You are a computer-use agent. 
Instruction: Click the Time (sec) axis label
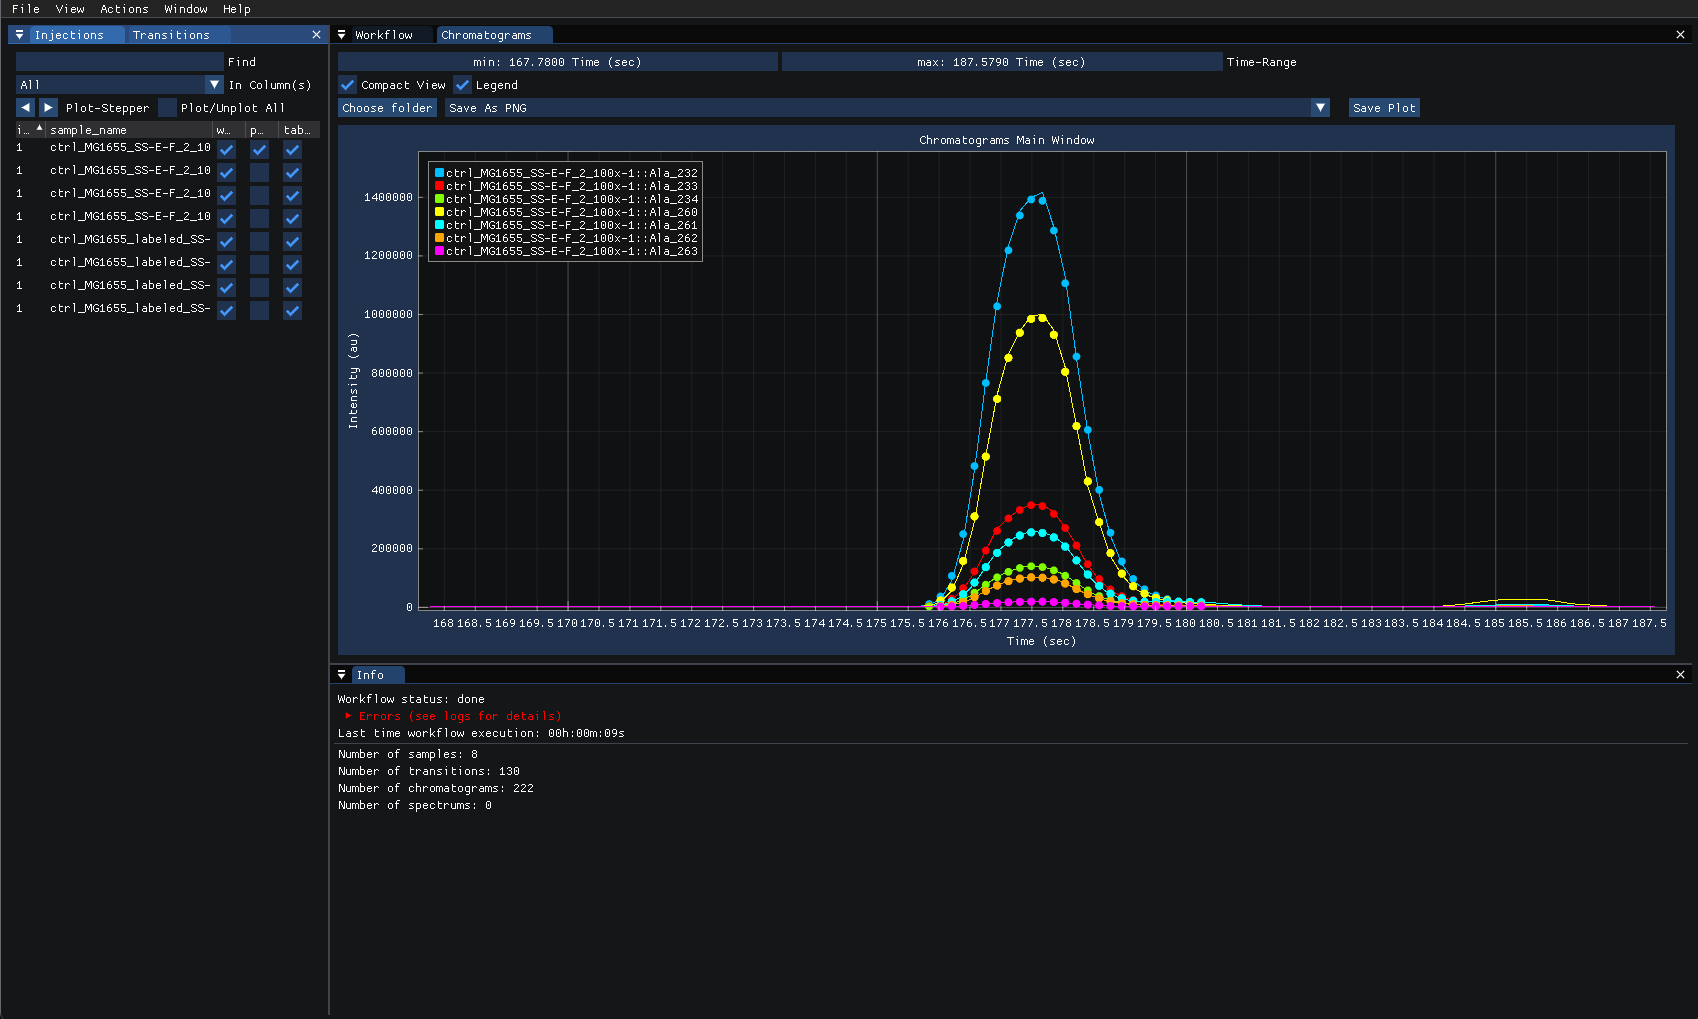pyautogui.click(x=1041, y=641)
